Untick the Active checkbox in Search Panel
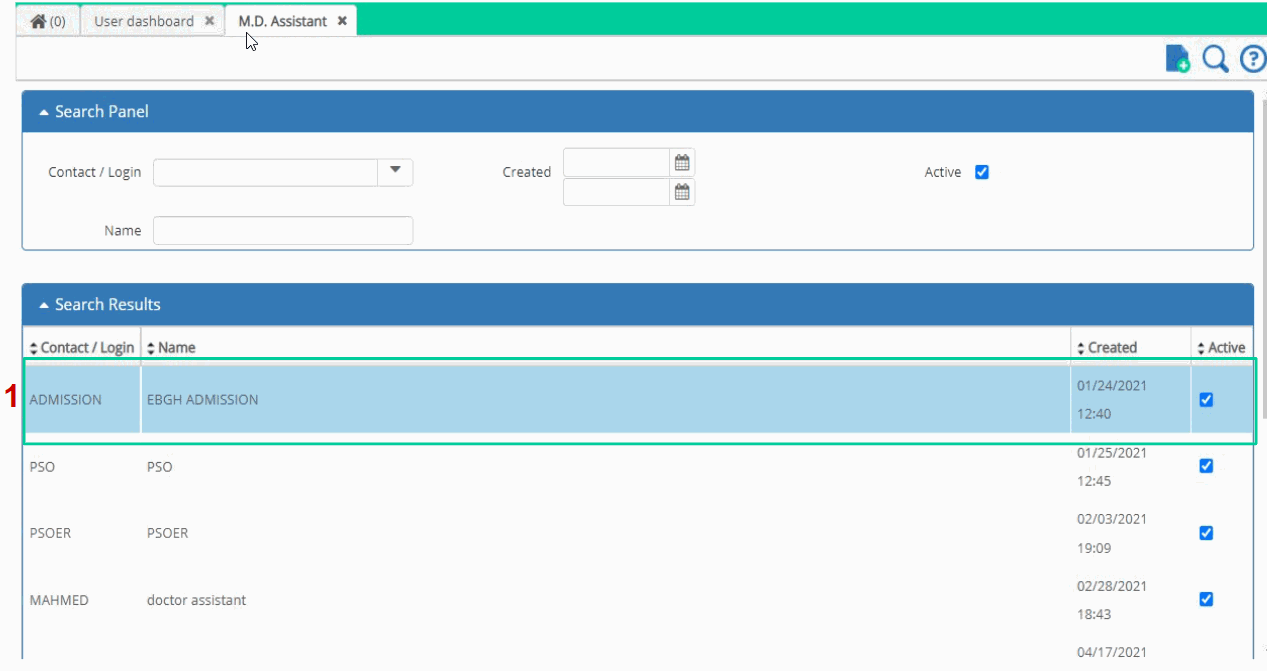This screenshot has height=671, width=1267. (x=982, y=172)
